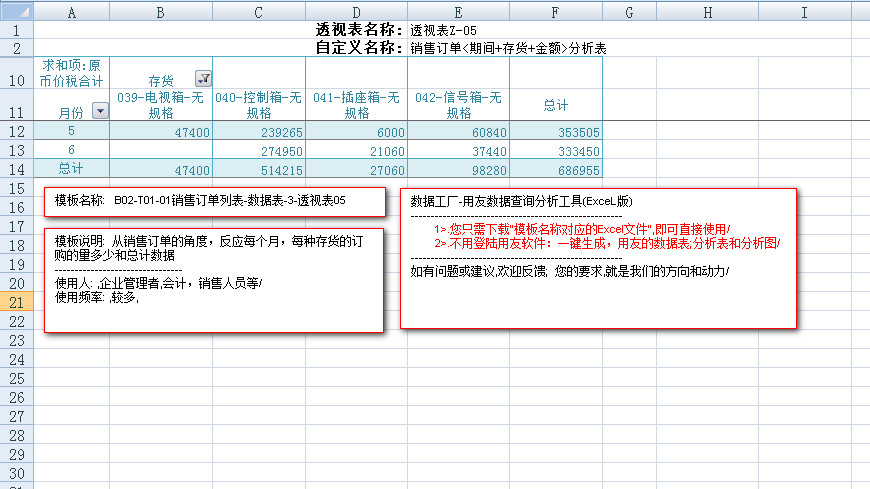Select column H header
The width and height of the screenshot is (870, 489).
[x=707, y=12]
